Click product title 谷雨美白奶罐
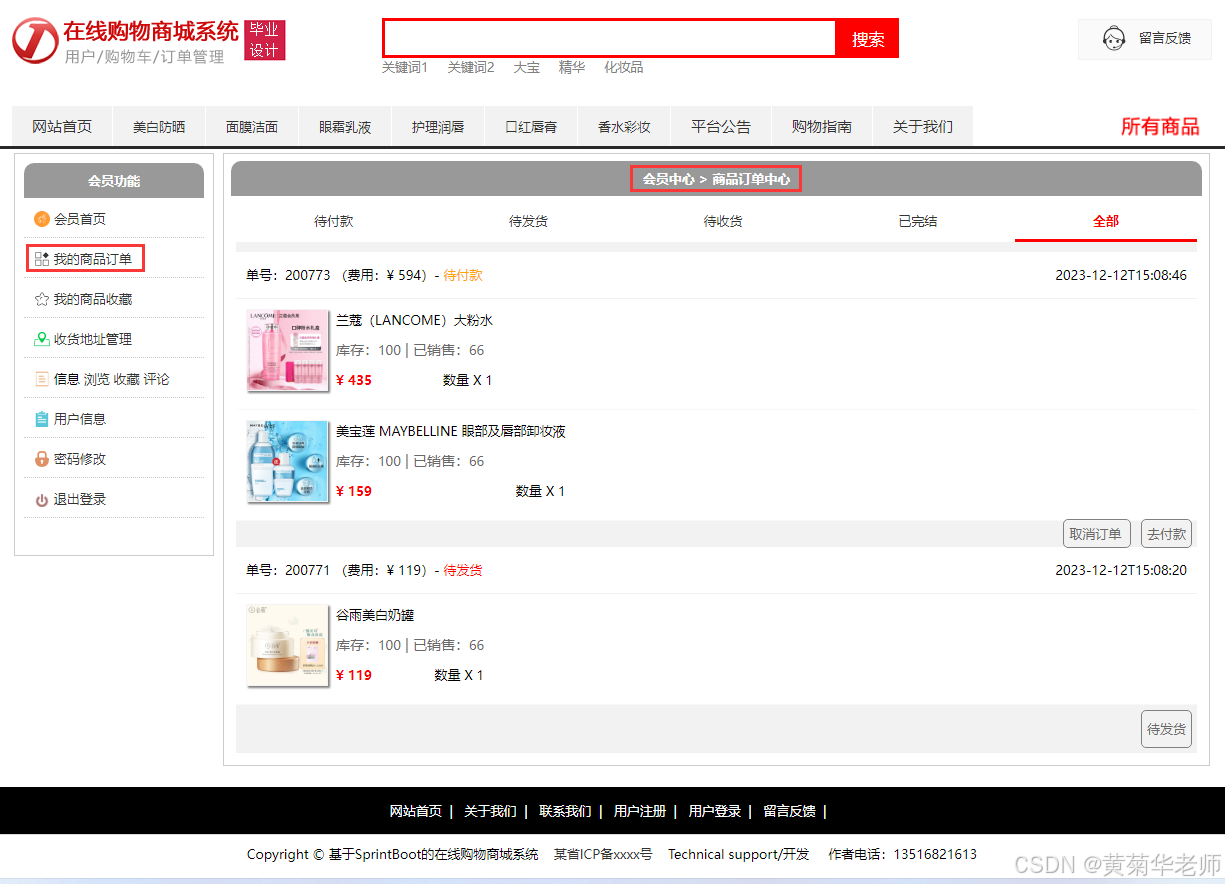 tap(375, 615)
